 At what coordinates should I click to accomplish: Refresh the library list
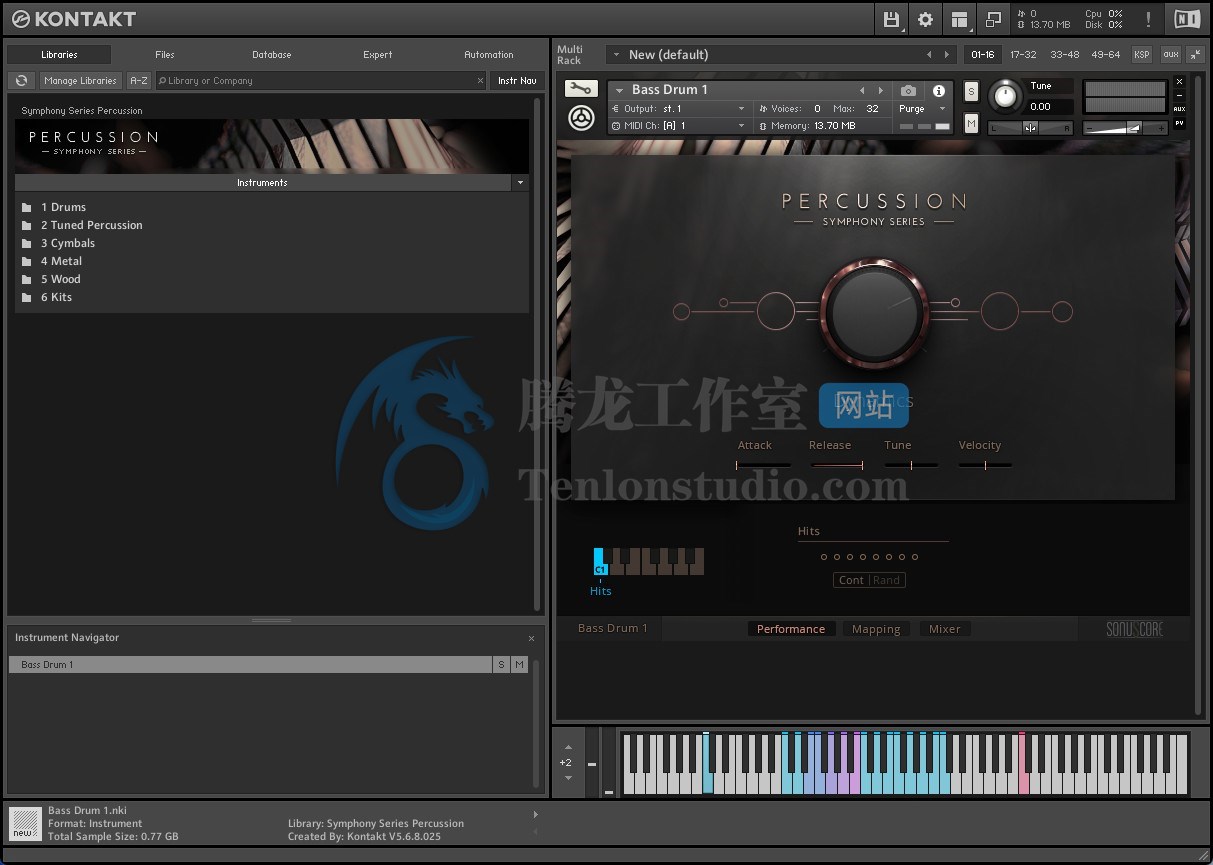pyautogui.click(x=21, y=81)
